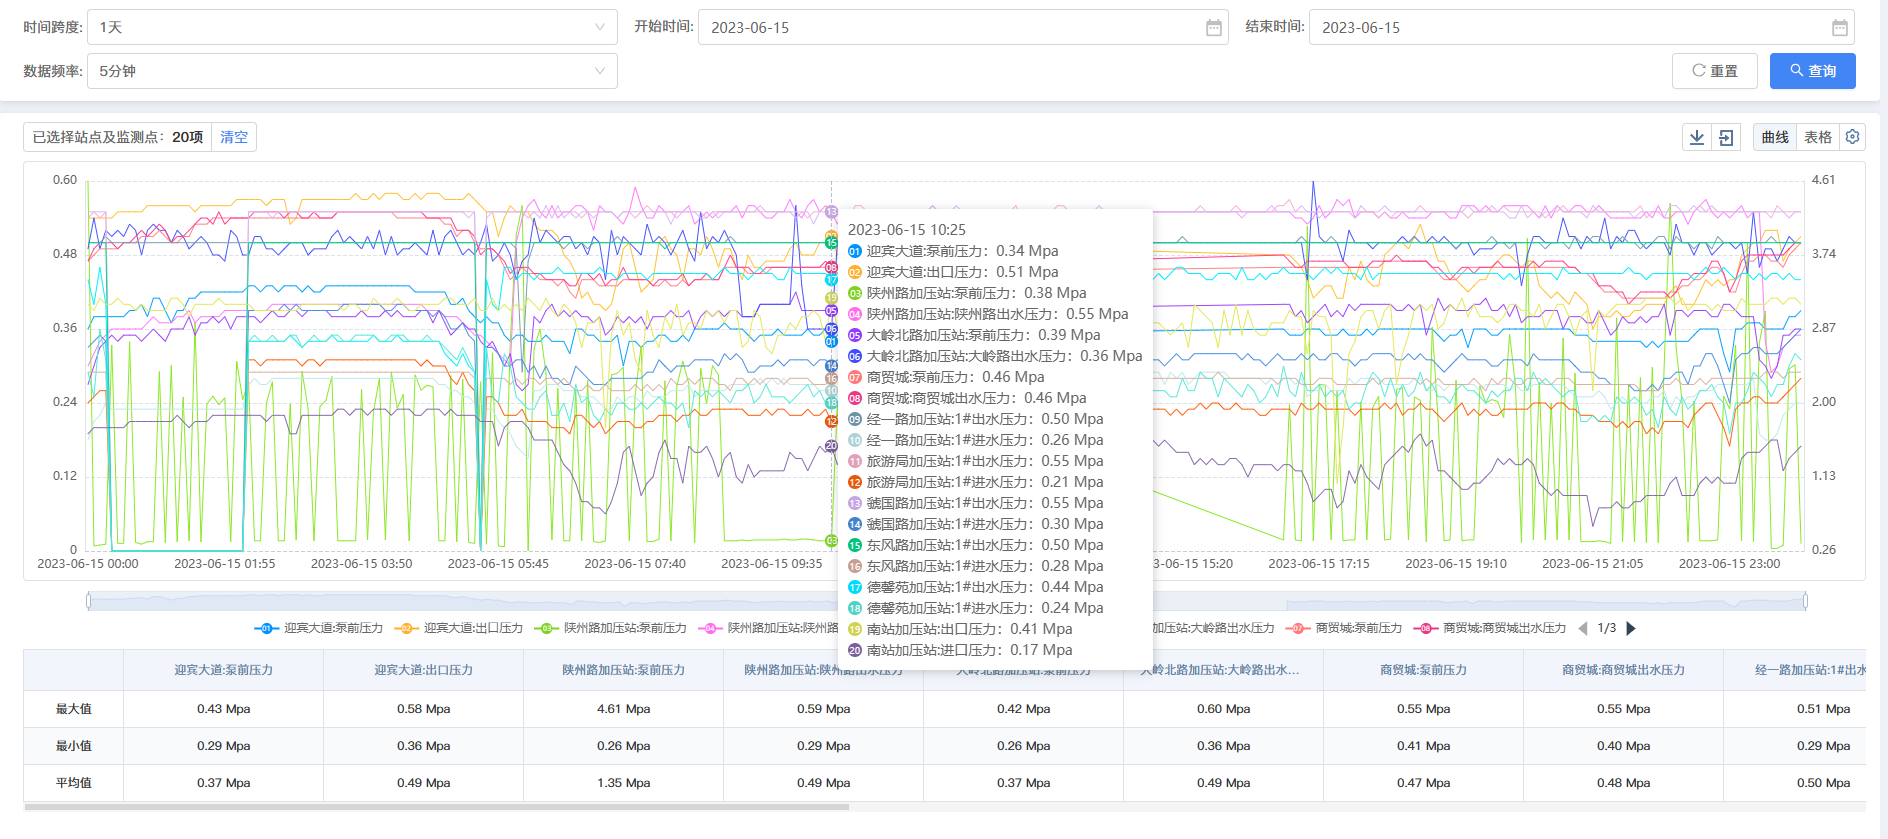Screen dimensions: 1888x839
Task: Click the chart zoom range slider right handle
Action: point(1805,601)
